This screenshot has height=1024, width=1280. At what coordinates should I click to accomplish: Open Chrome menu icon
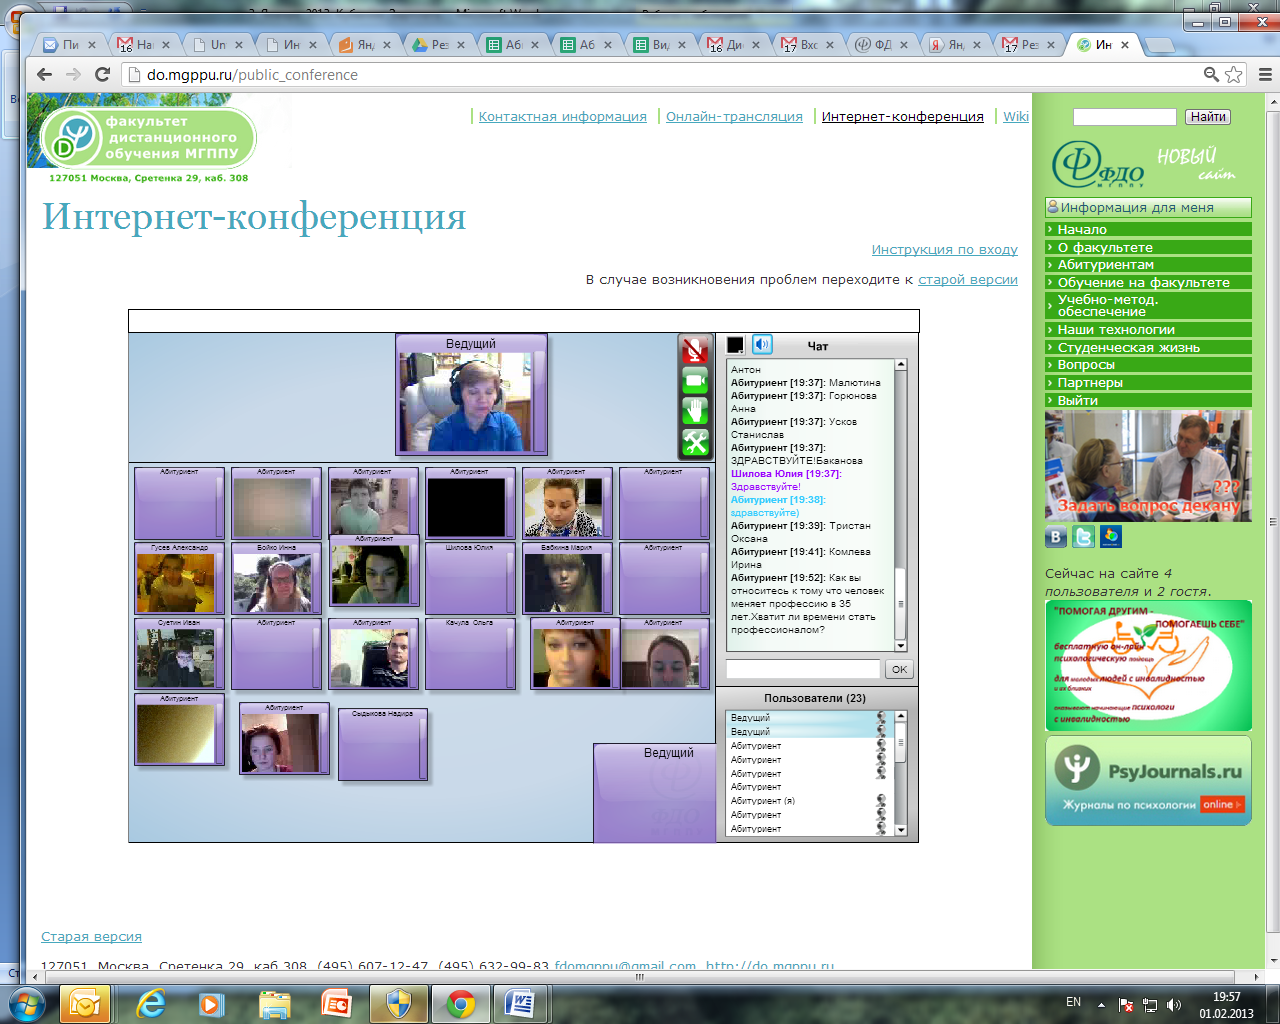pyautogui.click(x=1264, y=74)
